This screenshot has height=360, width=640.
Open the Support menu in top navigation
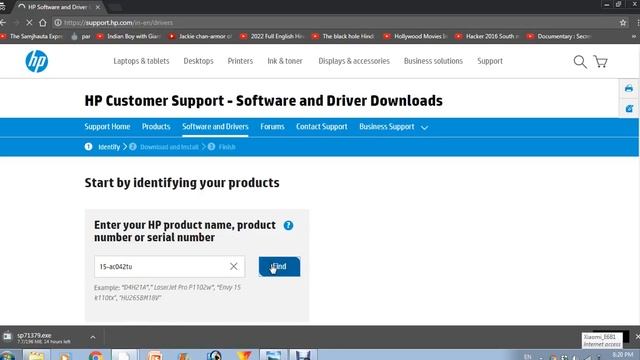(x=490, y=61)
